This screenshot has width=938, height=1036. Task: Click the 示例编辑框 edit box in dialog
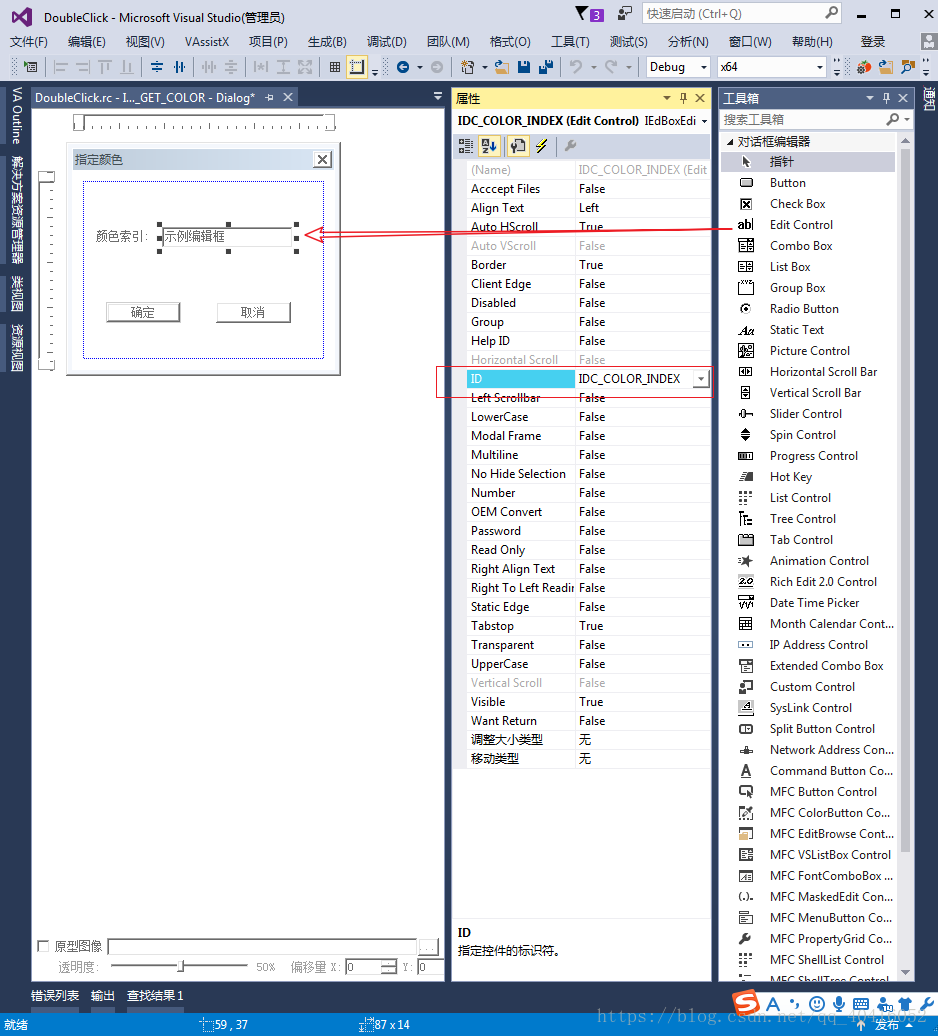click(227, 237)
